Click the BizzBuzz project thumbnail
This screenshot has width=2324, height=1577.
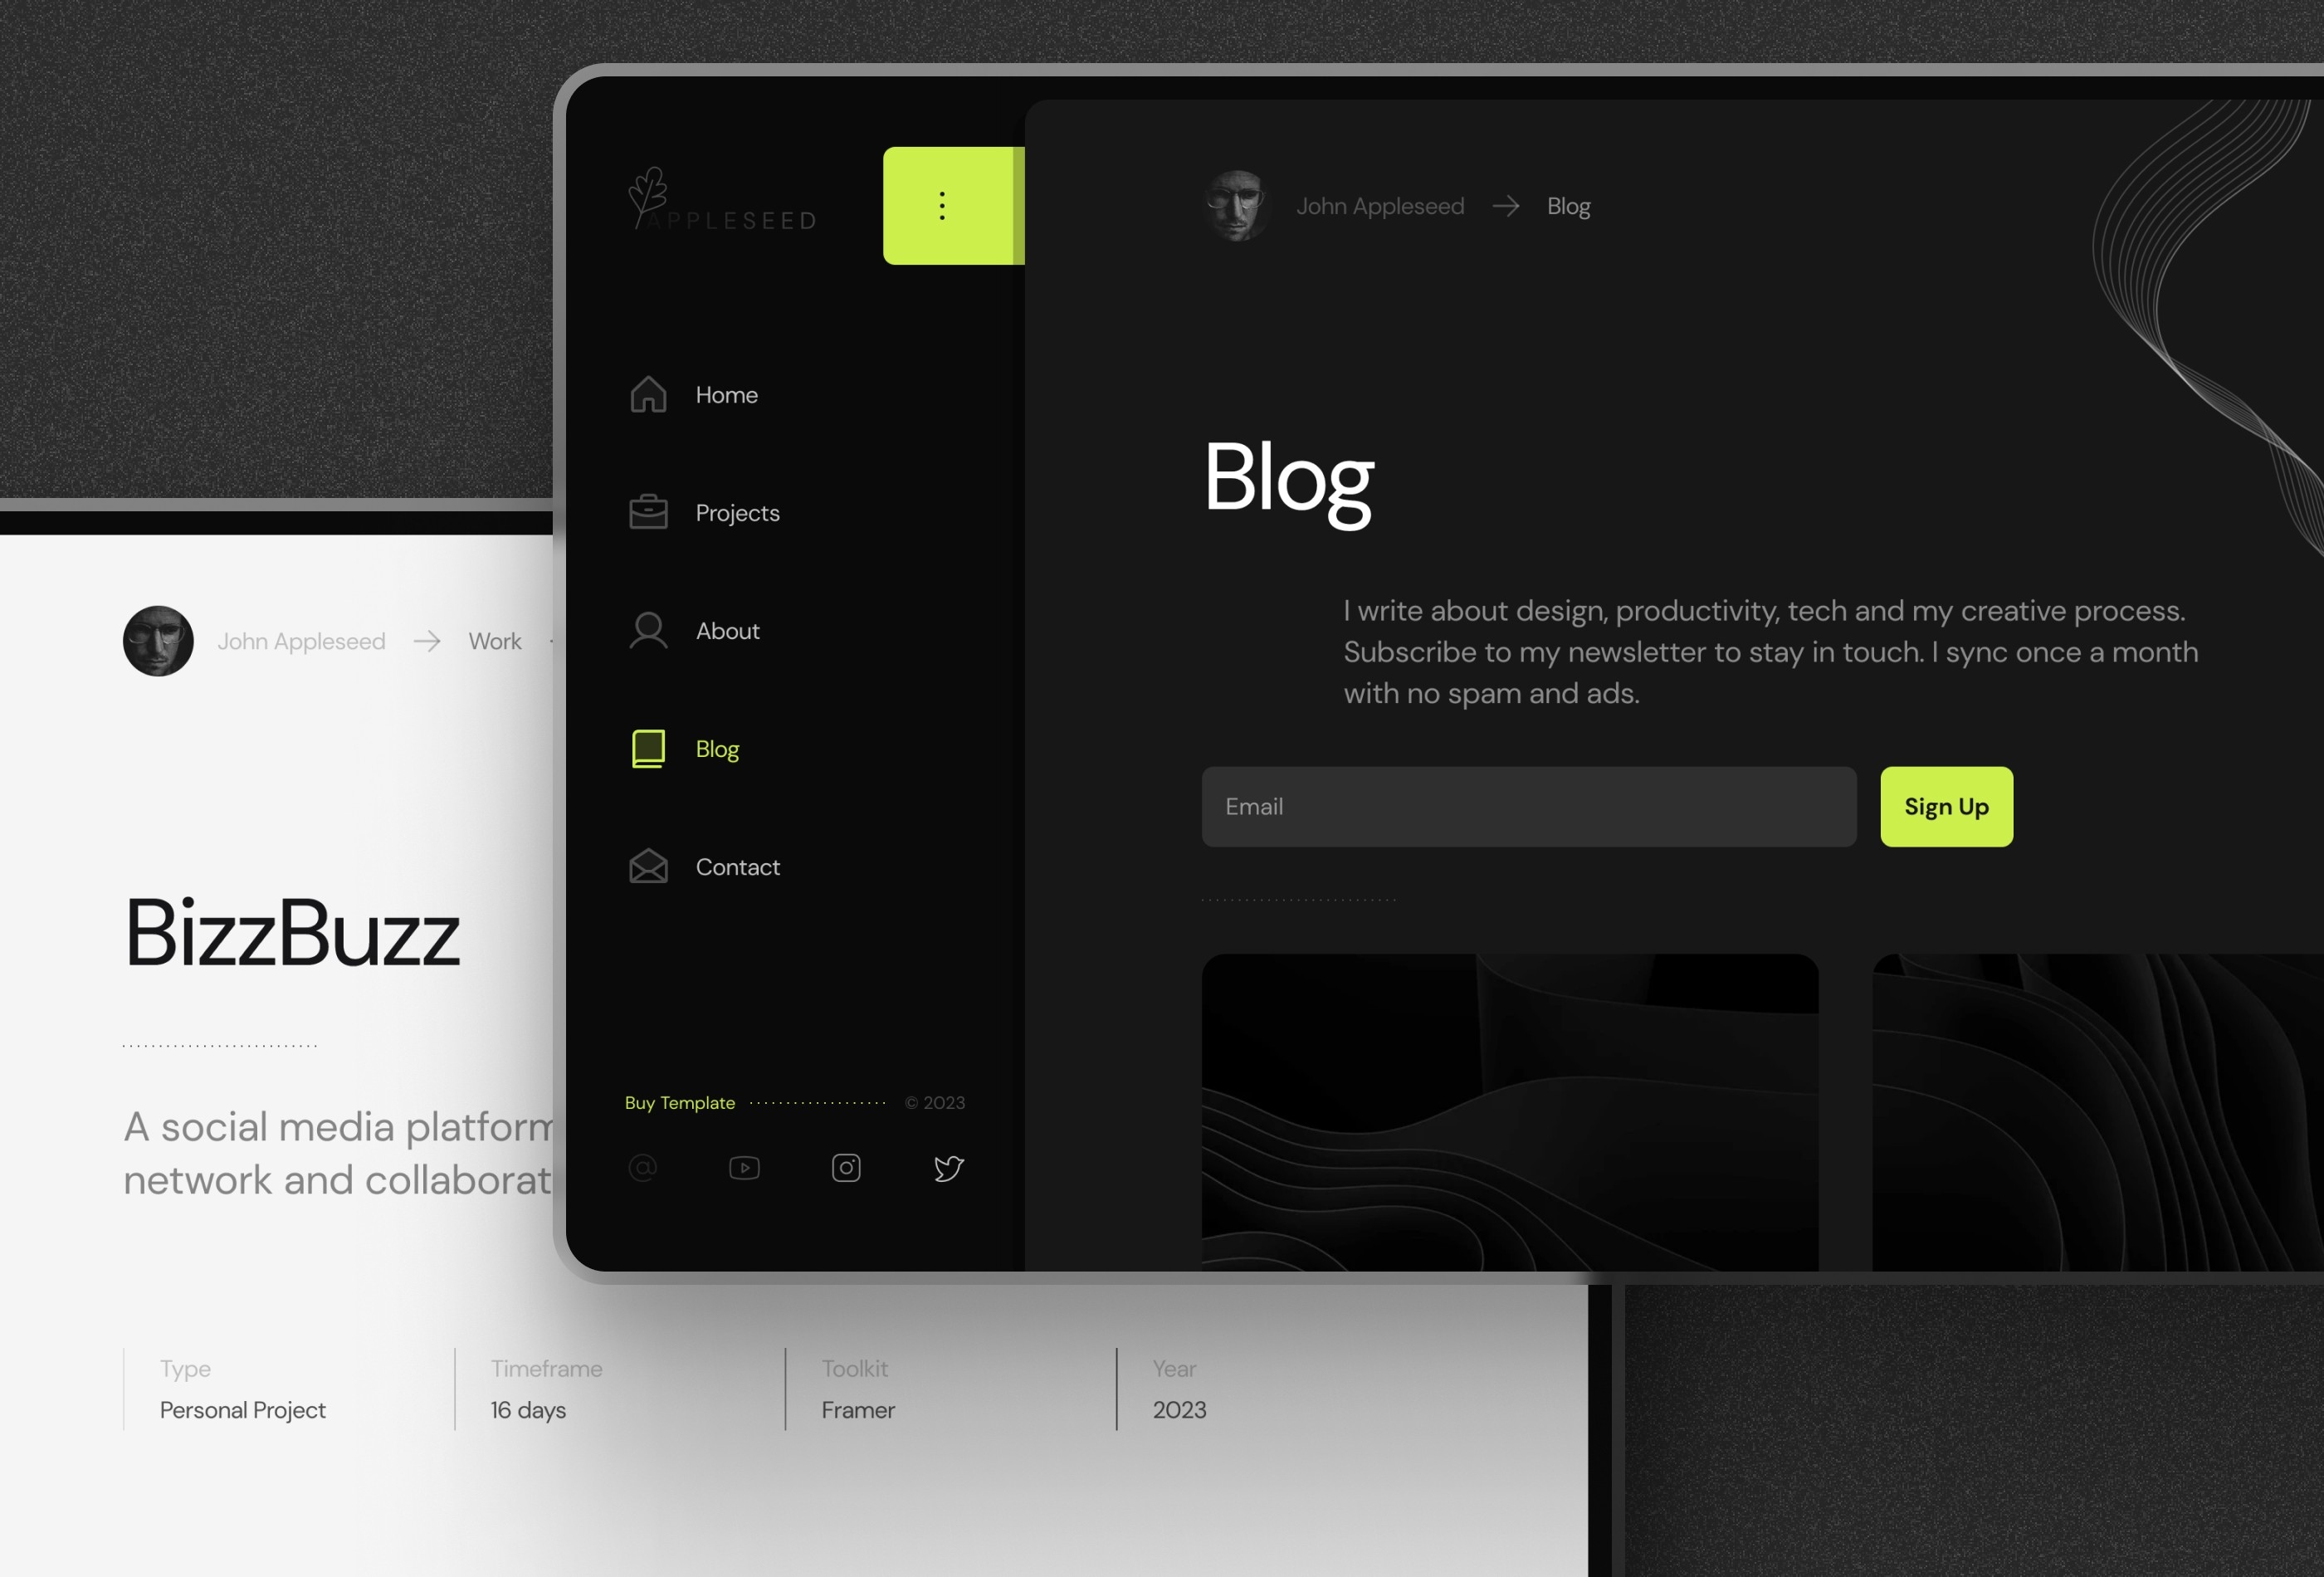[x=290, y=933]
